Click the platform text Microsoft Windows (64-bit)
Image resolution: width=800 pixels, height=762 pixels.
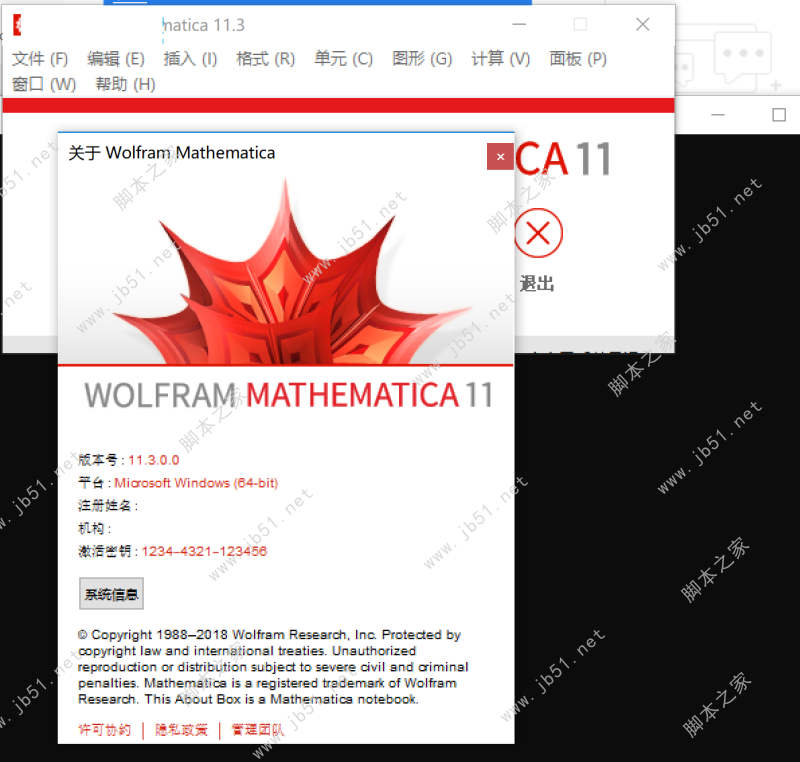[196, 483]
